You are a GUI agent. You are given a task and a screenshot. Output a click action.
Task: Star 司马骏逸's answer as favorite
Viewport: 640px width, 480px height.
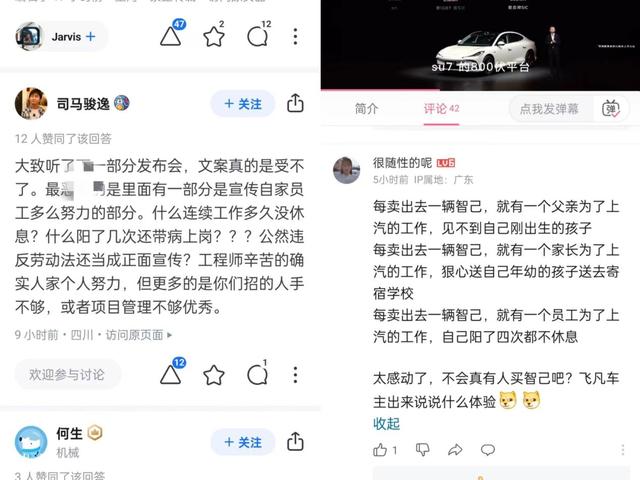click(x=214, y=375)
